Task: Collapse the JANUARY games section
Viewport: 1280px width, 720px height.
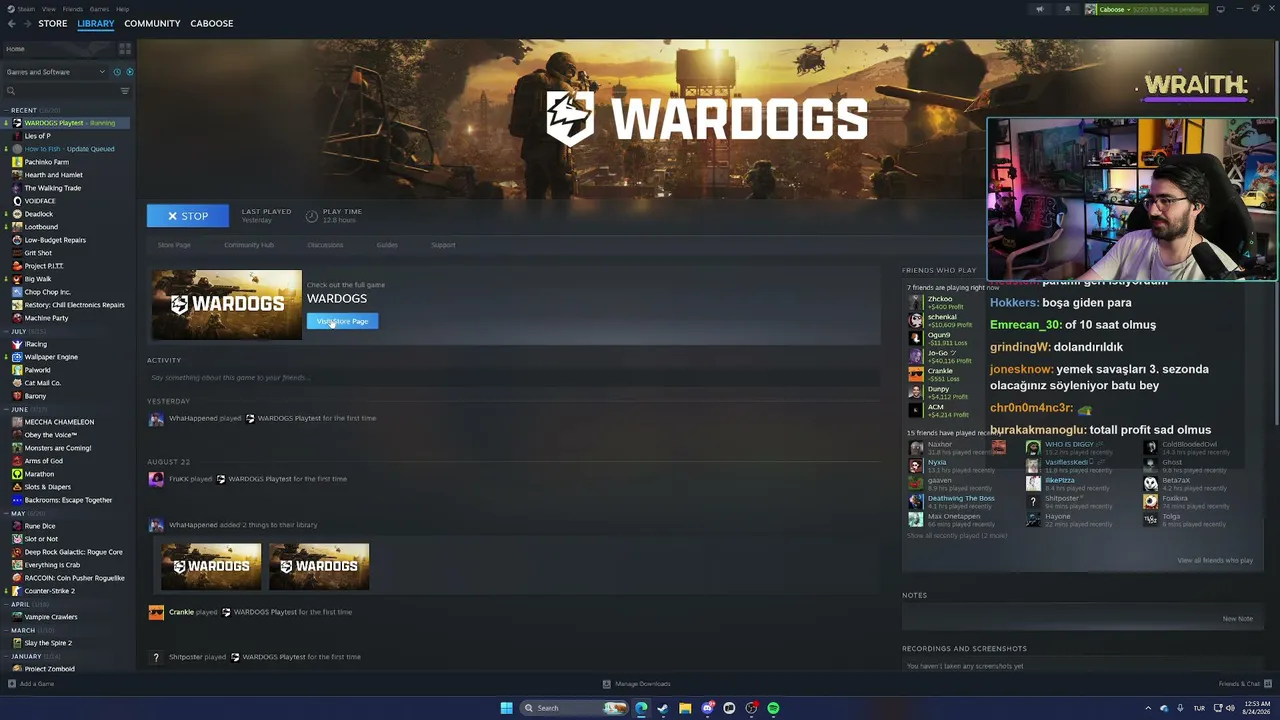Action: coord(7,656)
